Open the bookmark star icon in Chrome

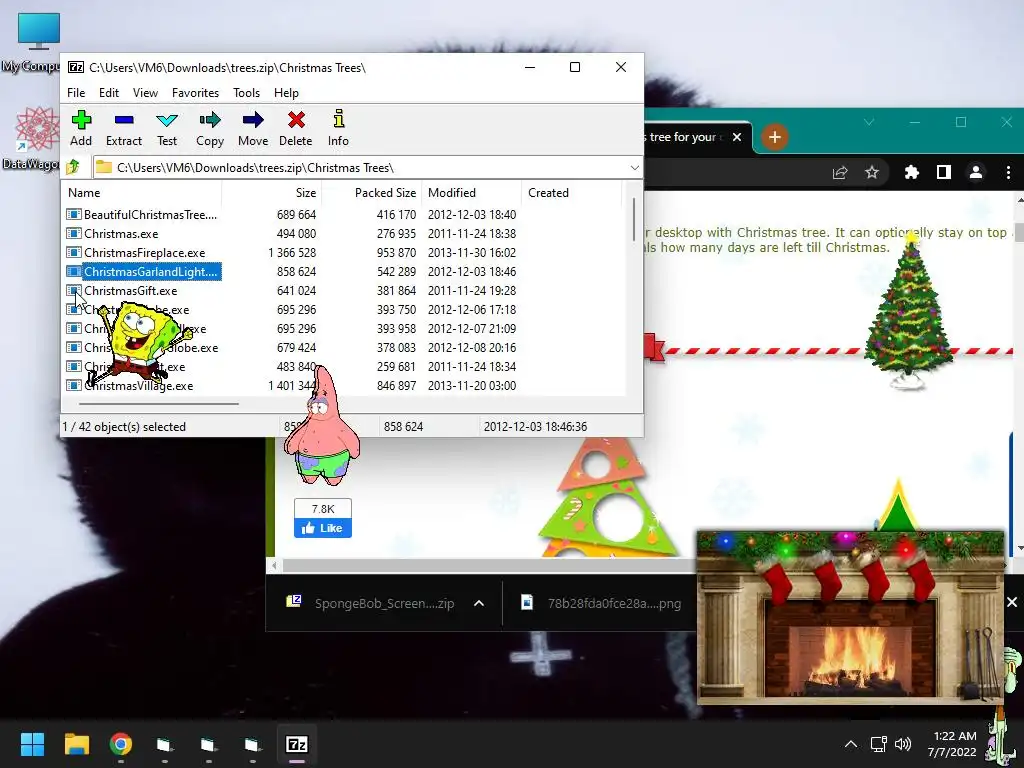[872, 172]
